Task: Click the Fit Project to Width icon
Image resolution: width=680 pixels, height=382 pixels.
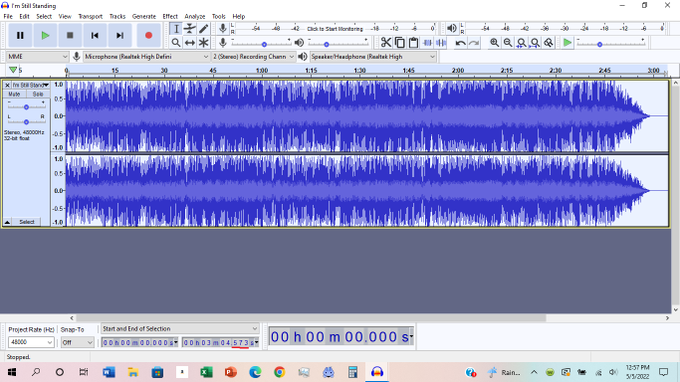Action: tap(535, 42)
